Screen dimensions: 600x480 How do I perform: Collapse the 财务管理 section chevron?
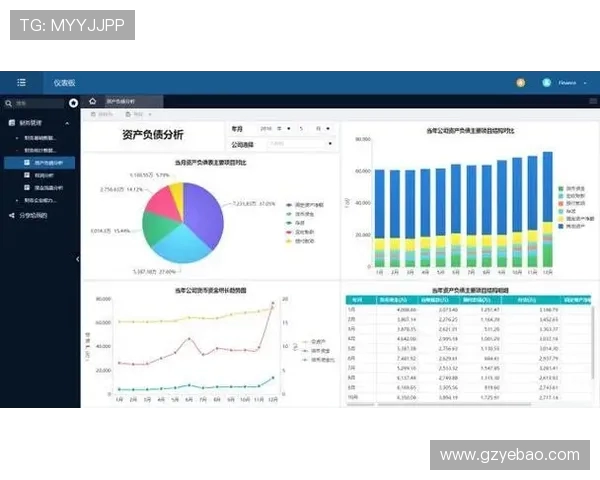67,123
